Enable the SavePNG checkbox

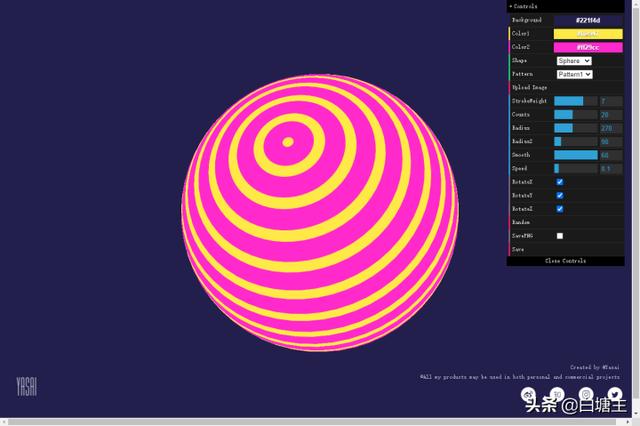pos(560,236)
